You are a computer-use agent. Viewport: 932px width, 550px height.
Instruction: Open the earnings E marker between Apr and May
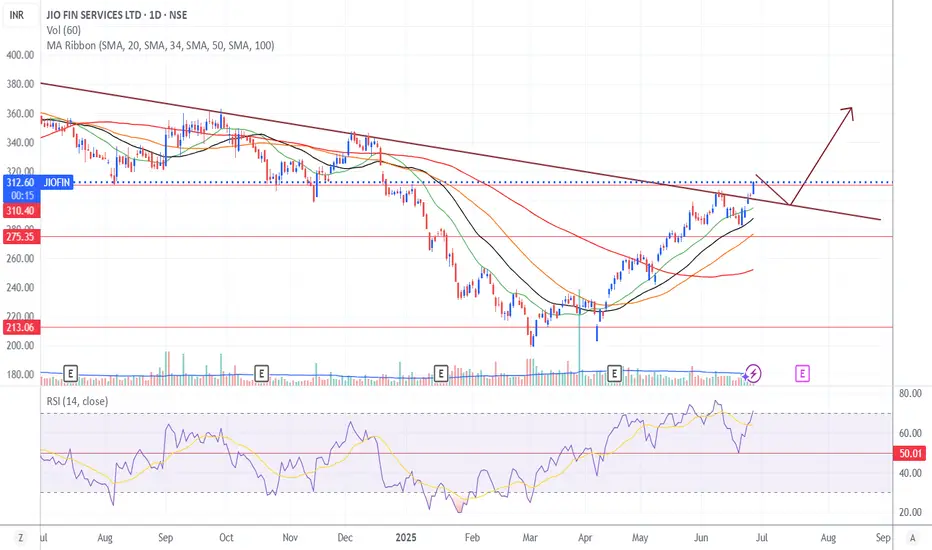click(x=615, y=373)
